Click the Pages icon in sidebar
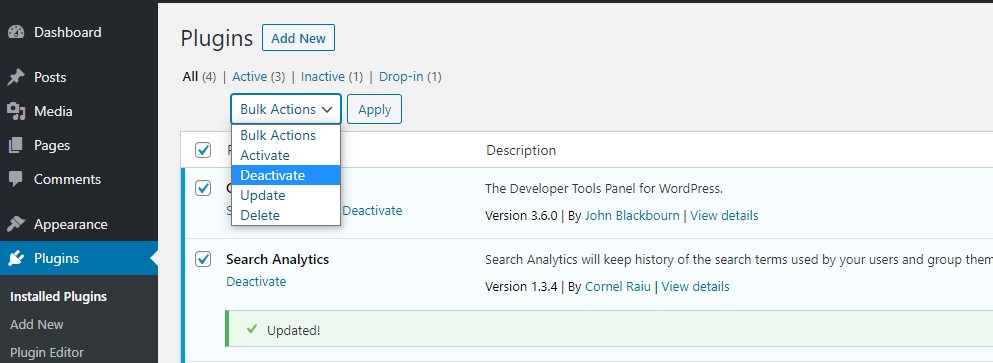The image size is (993, 363). click(16, 146)
